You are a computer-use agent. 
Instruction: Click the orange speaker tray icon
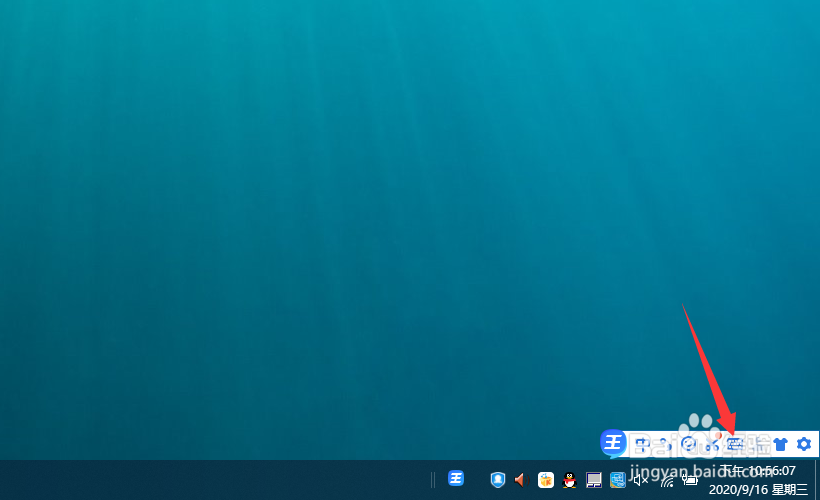tap(521, 480)
